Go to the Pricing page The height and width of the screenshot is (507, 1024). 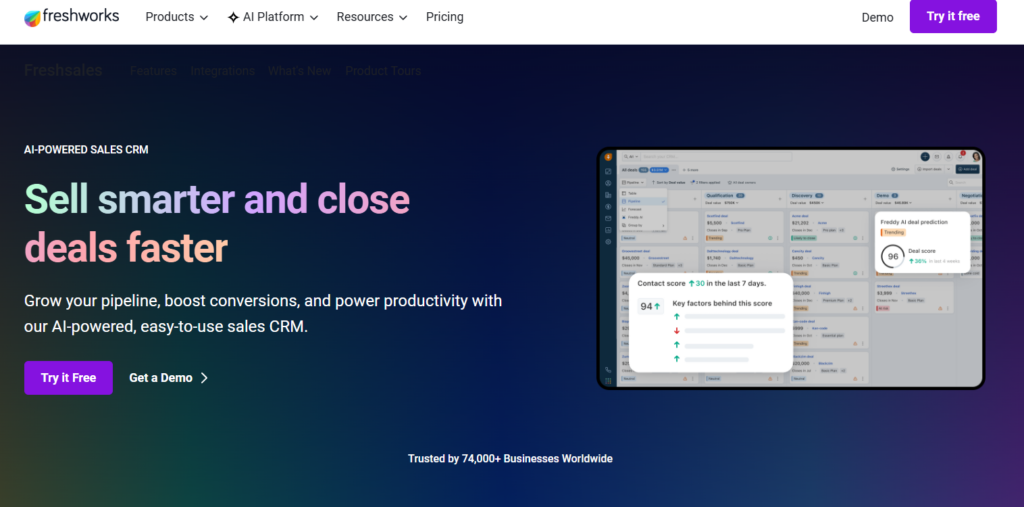445,17
